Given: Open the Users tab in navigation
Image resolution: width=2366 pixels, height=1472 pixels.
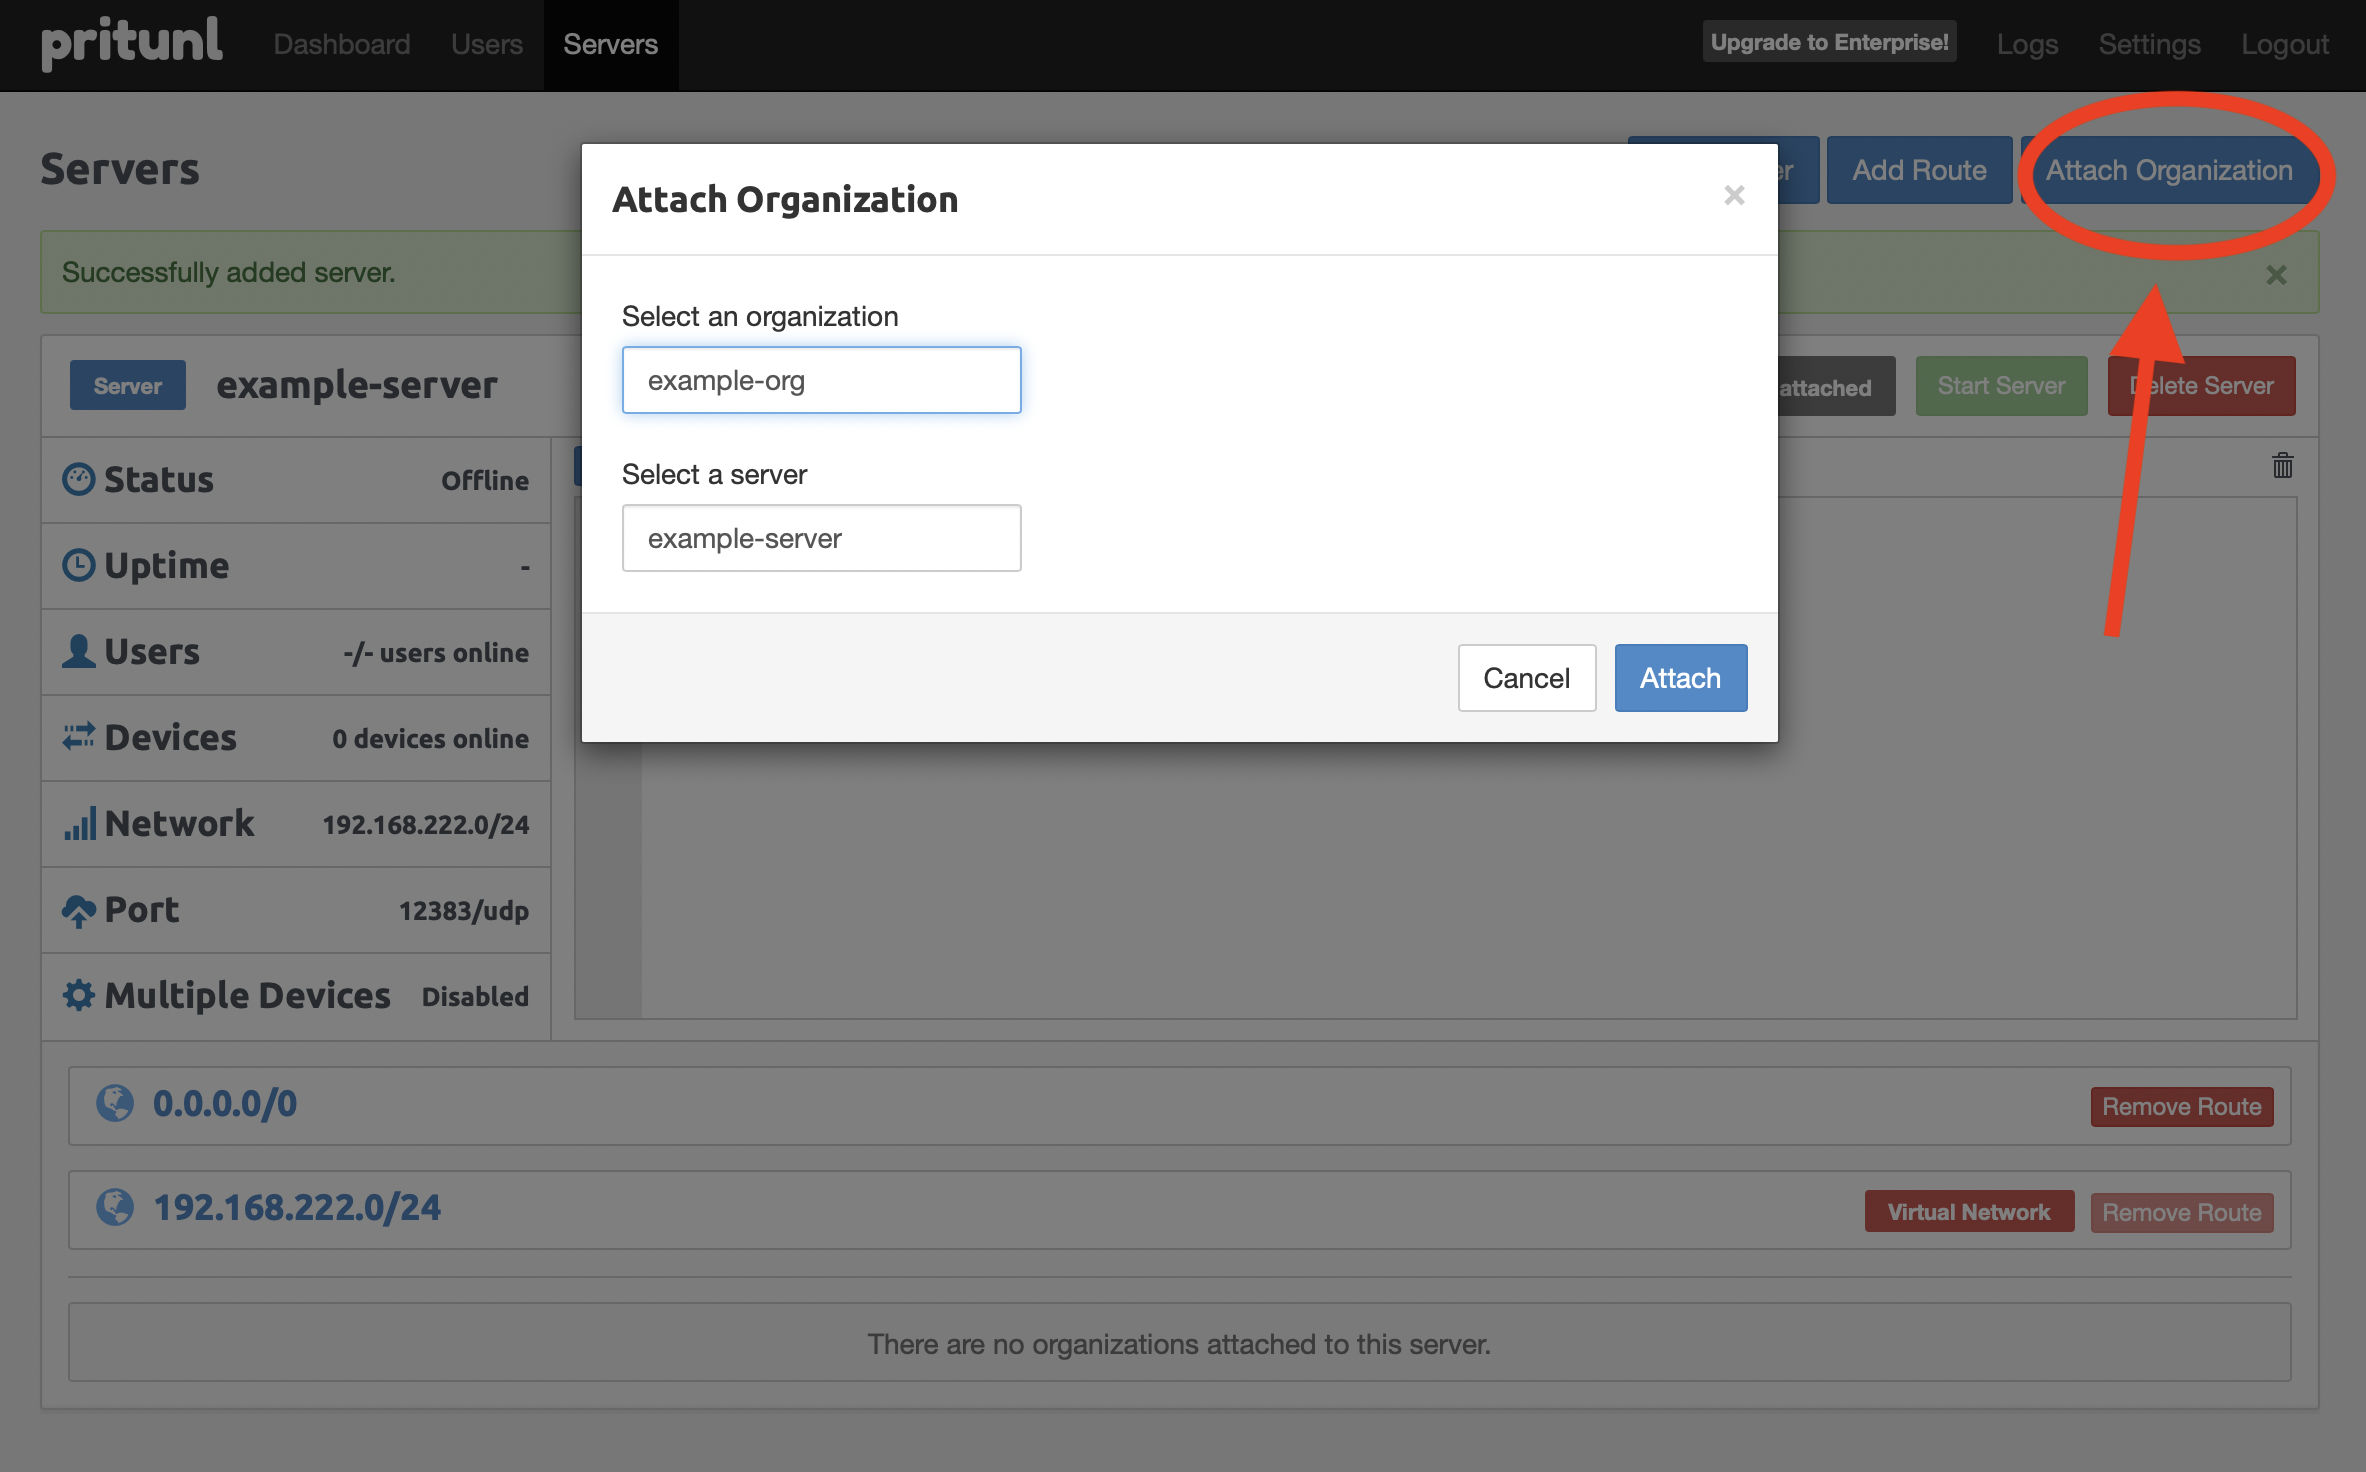Looking at the screenshot, I should click(x=487, y=44).
